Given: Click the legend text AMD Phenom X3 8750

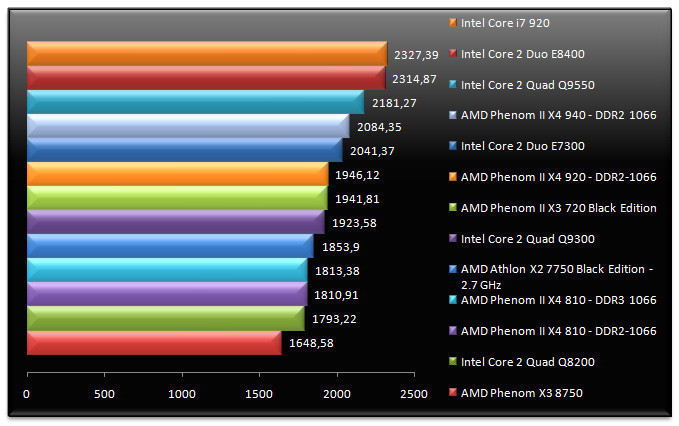Looking at the screenshot, I should pyautogui.click(x=522, y=393).
